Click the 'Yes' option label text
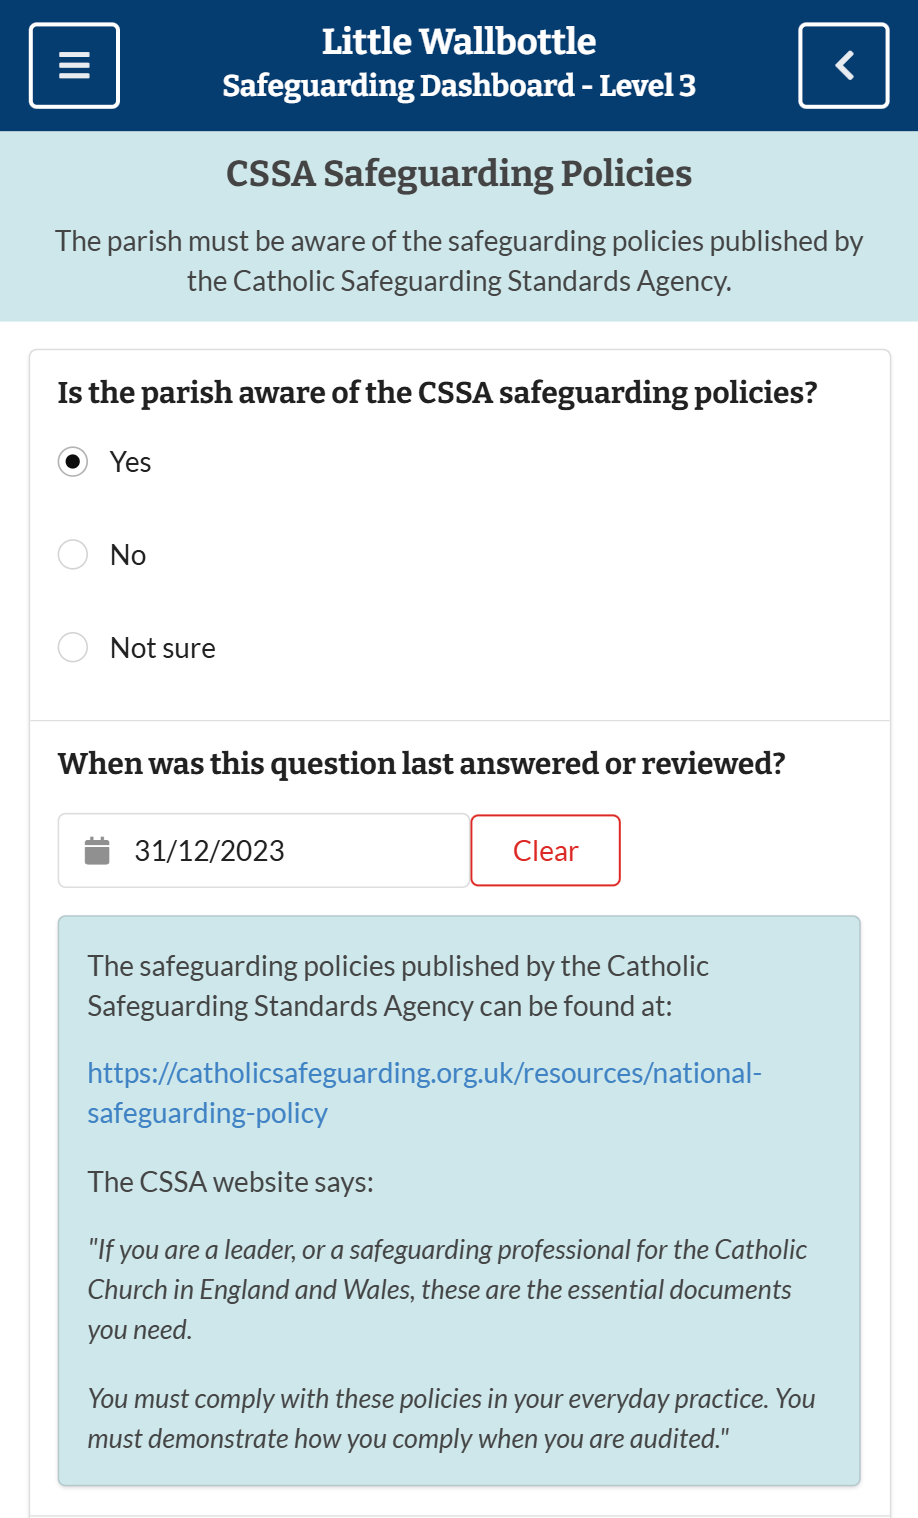 [x=131, y=462]
